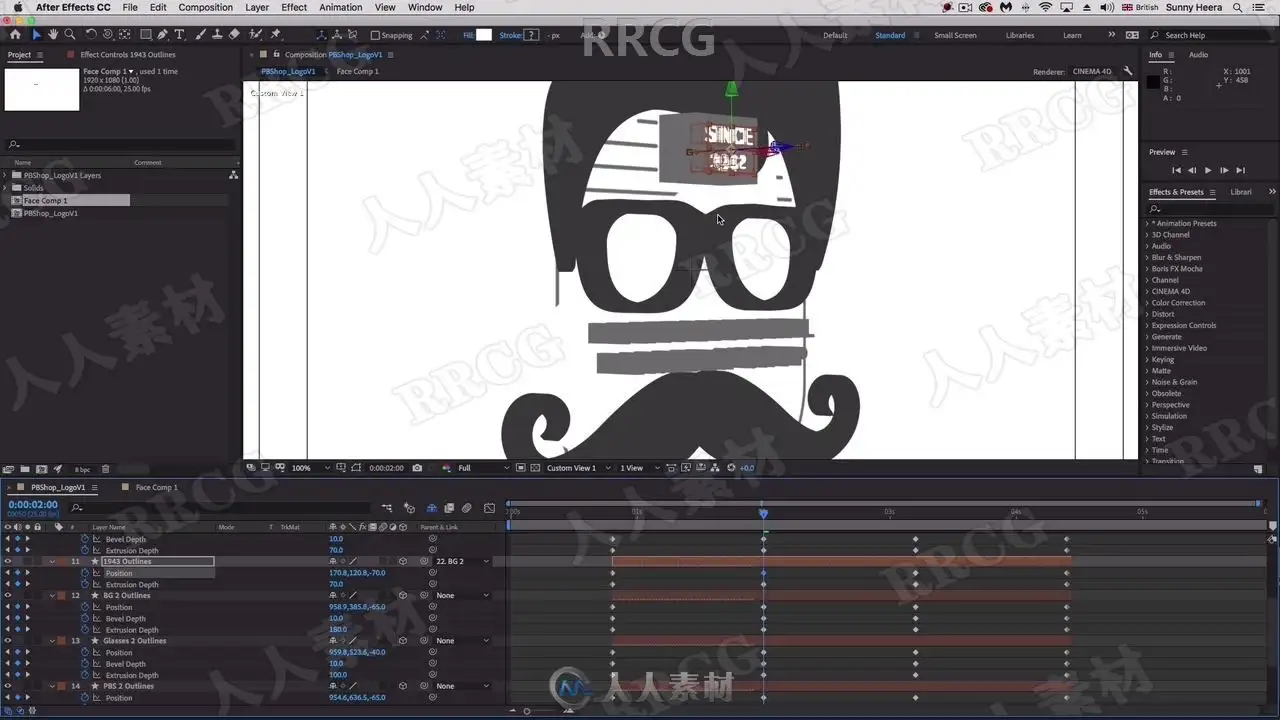Select the Clone Stamp tool
The width and height of the screenshot is (1280, 720).
[x=217, y=35]
